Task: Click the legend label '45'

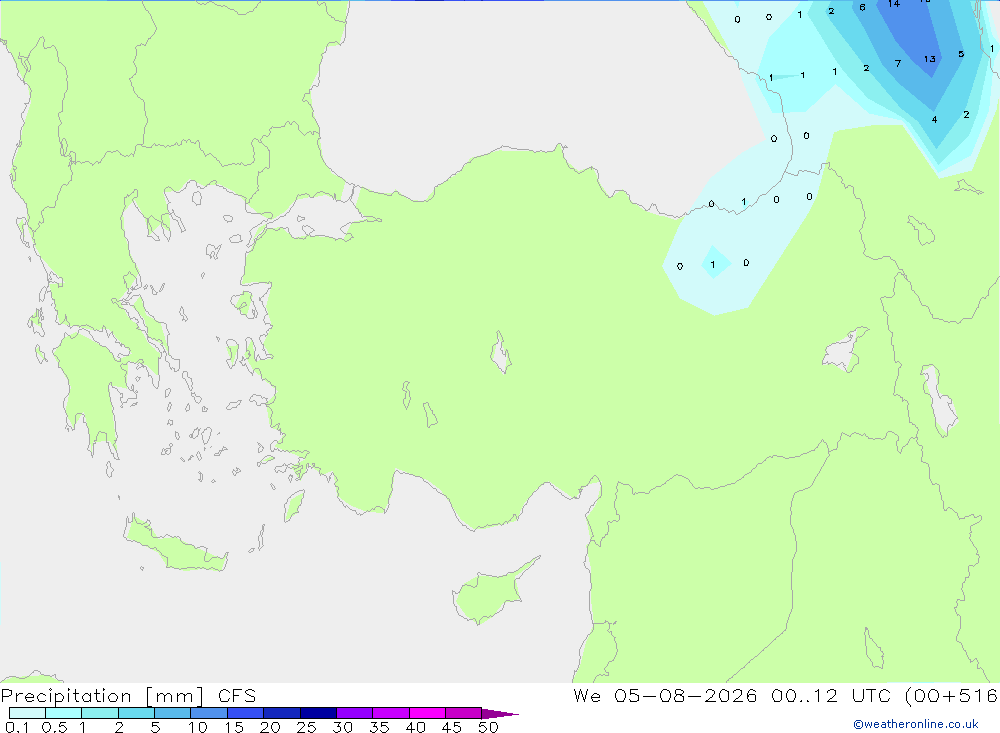Action: (x=452, y=727)
